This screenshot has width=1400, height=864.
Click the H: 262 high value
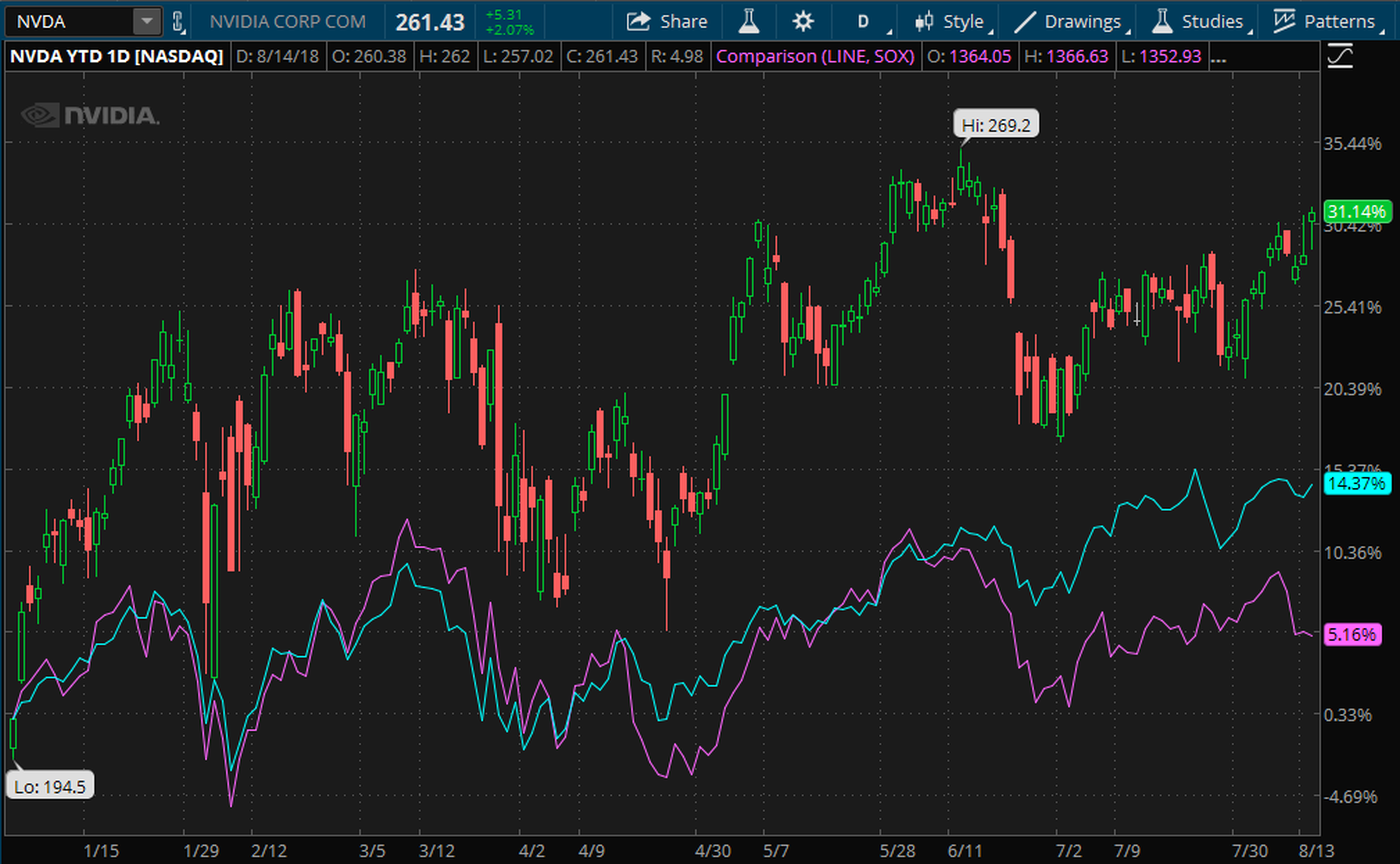444,57
